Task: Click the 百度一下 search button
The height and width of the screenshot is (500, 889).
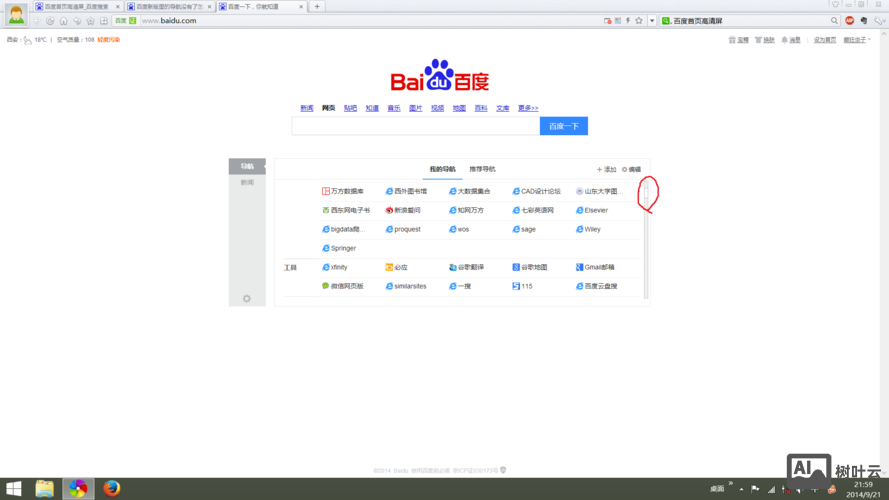Action: 564,126
